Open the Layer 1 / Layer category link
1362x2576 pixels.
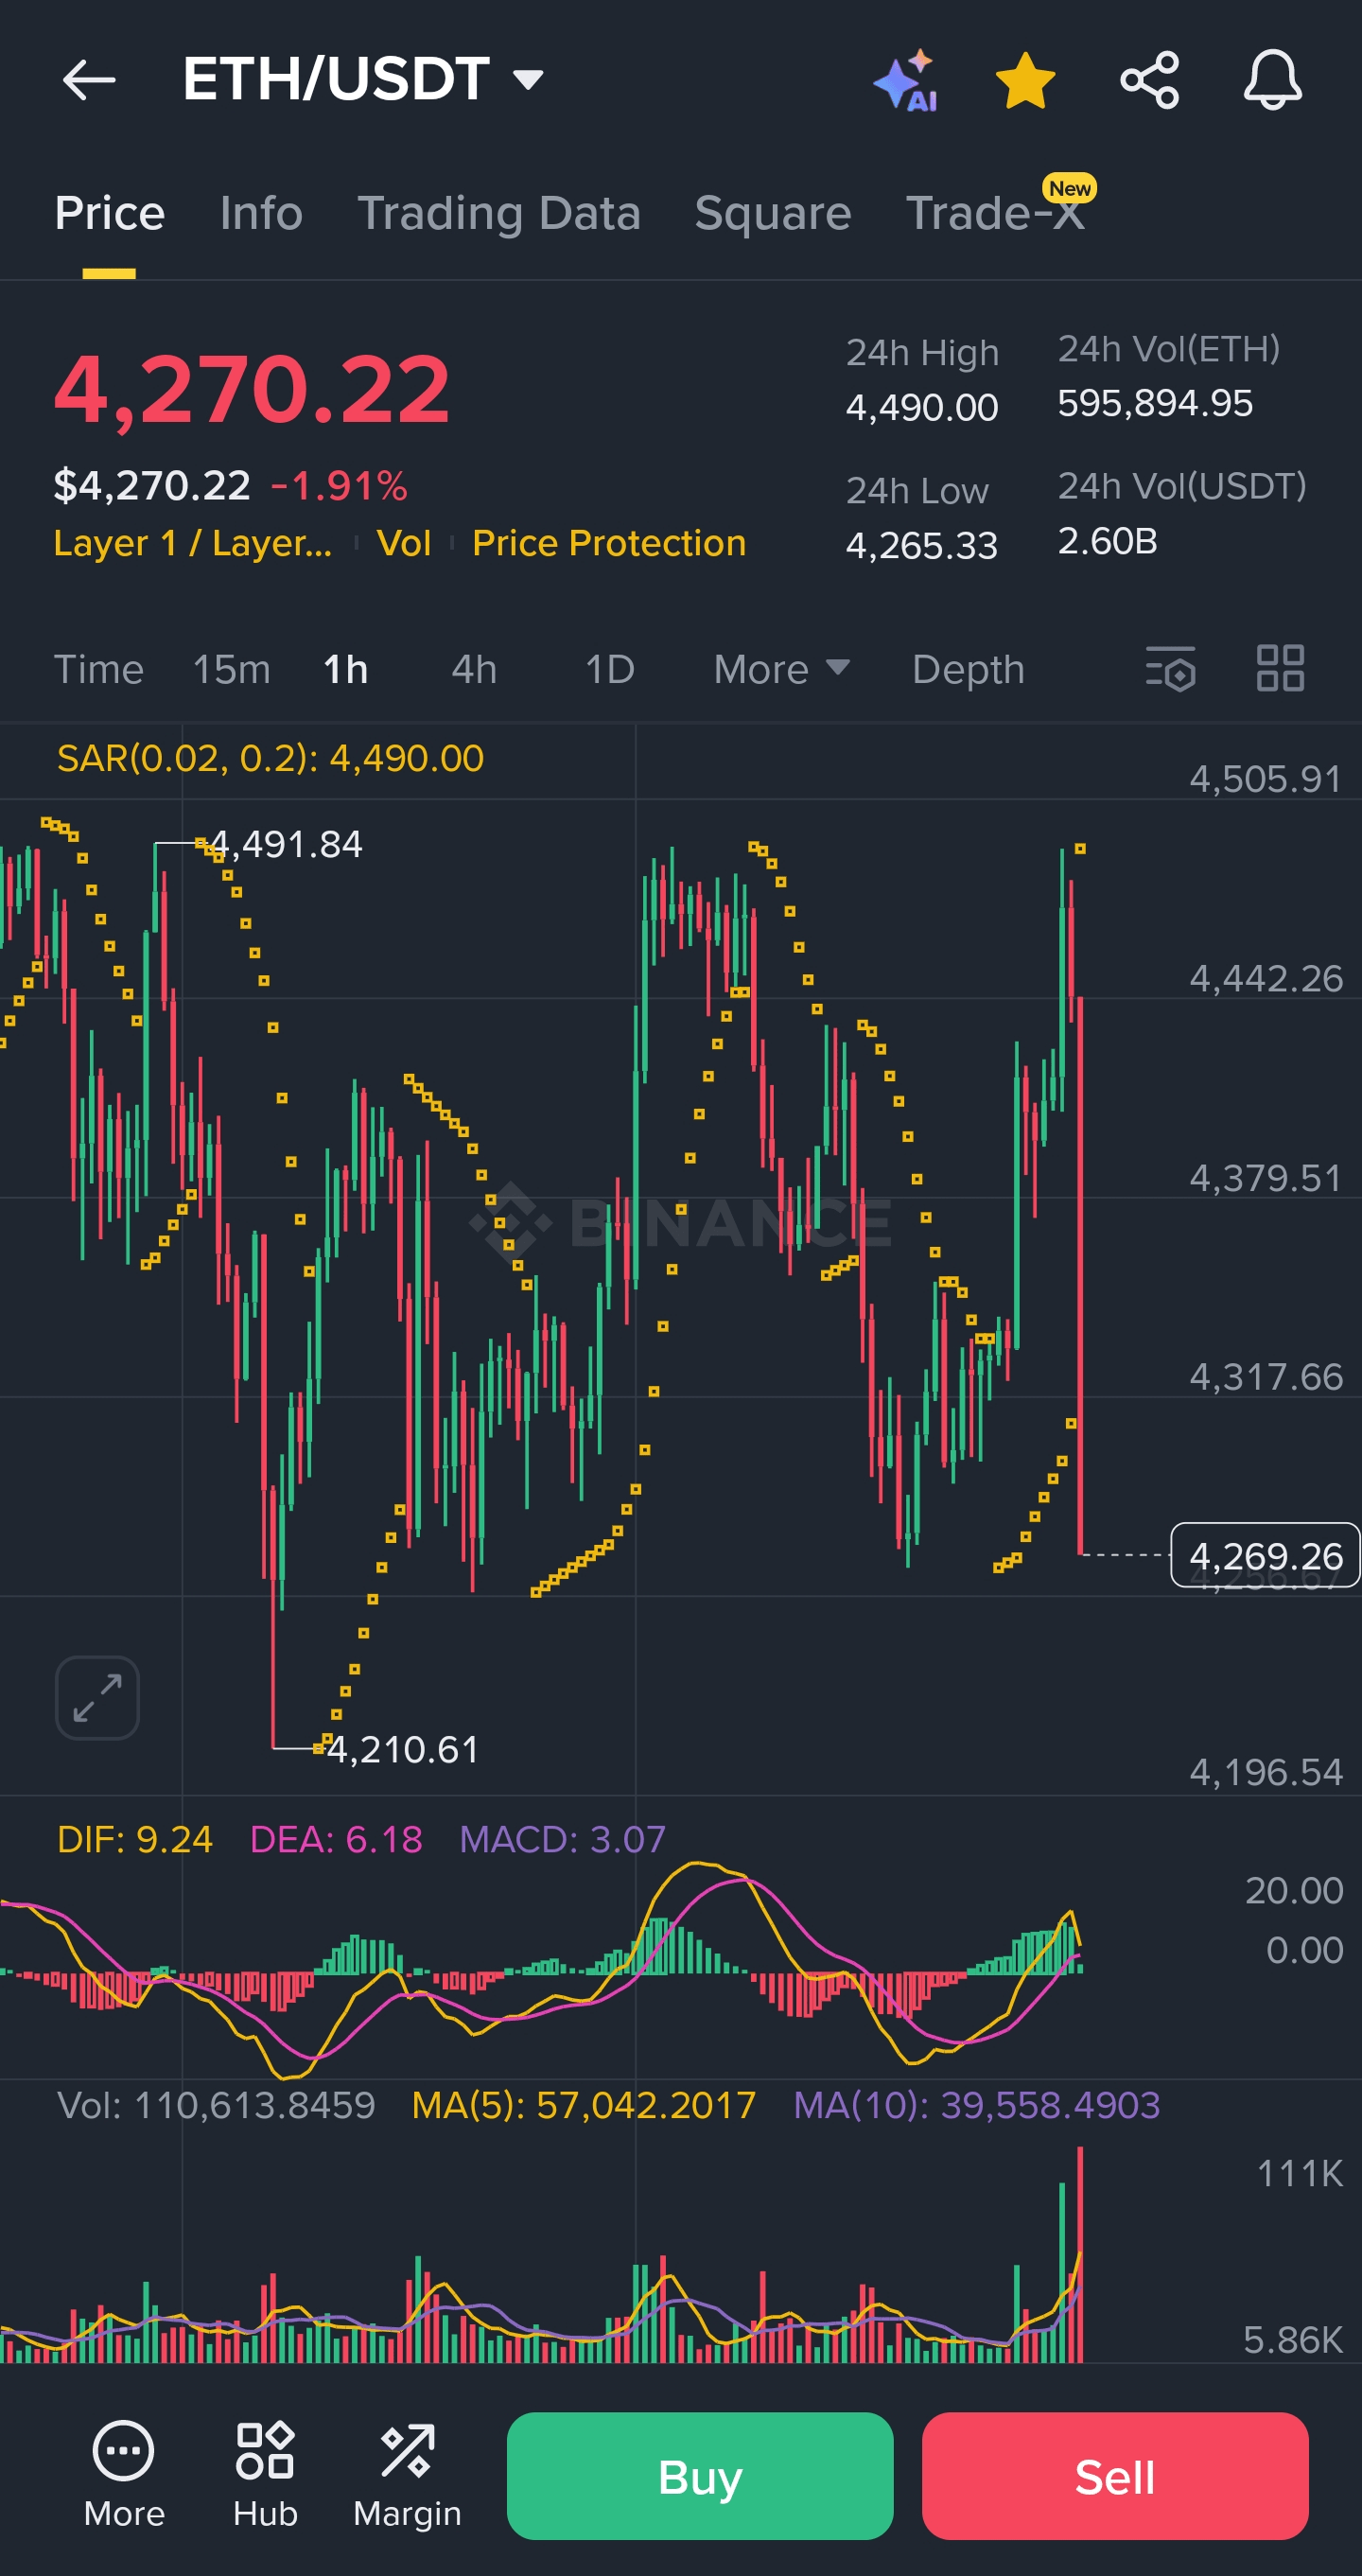193,543
